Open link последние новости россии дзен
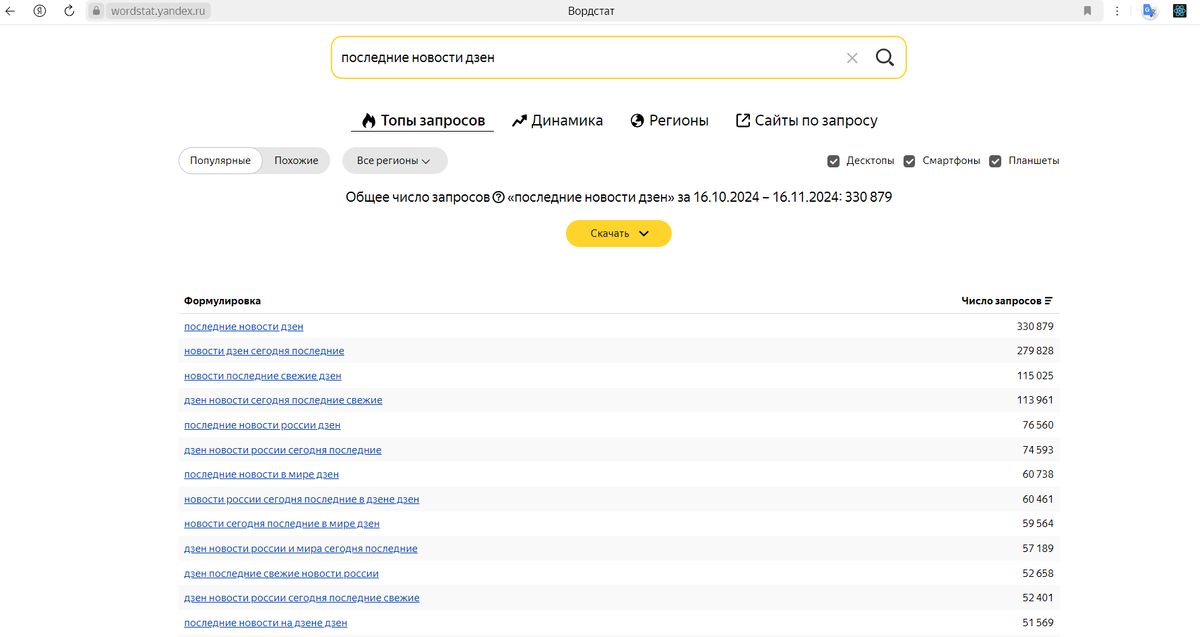 click(262, 425)
